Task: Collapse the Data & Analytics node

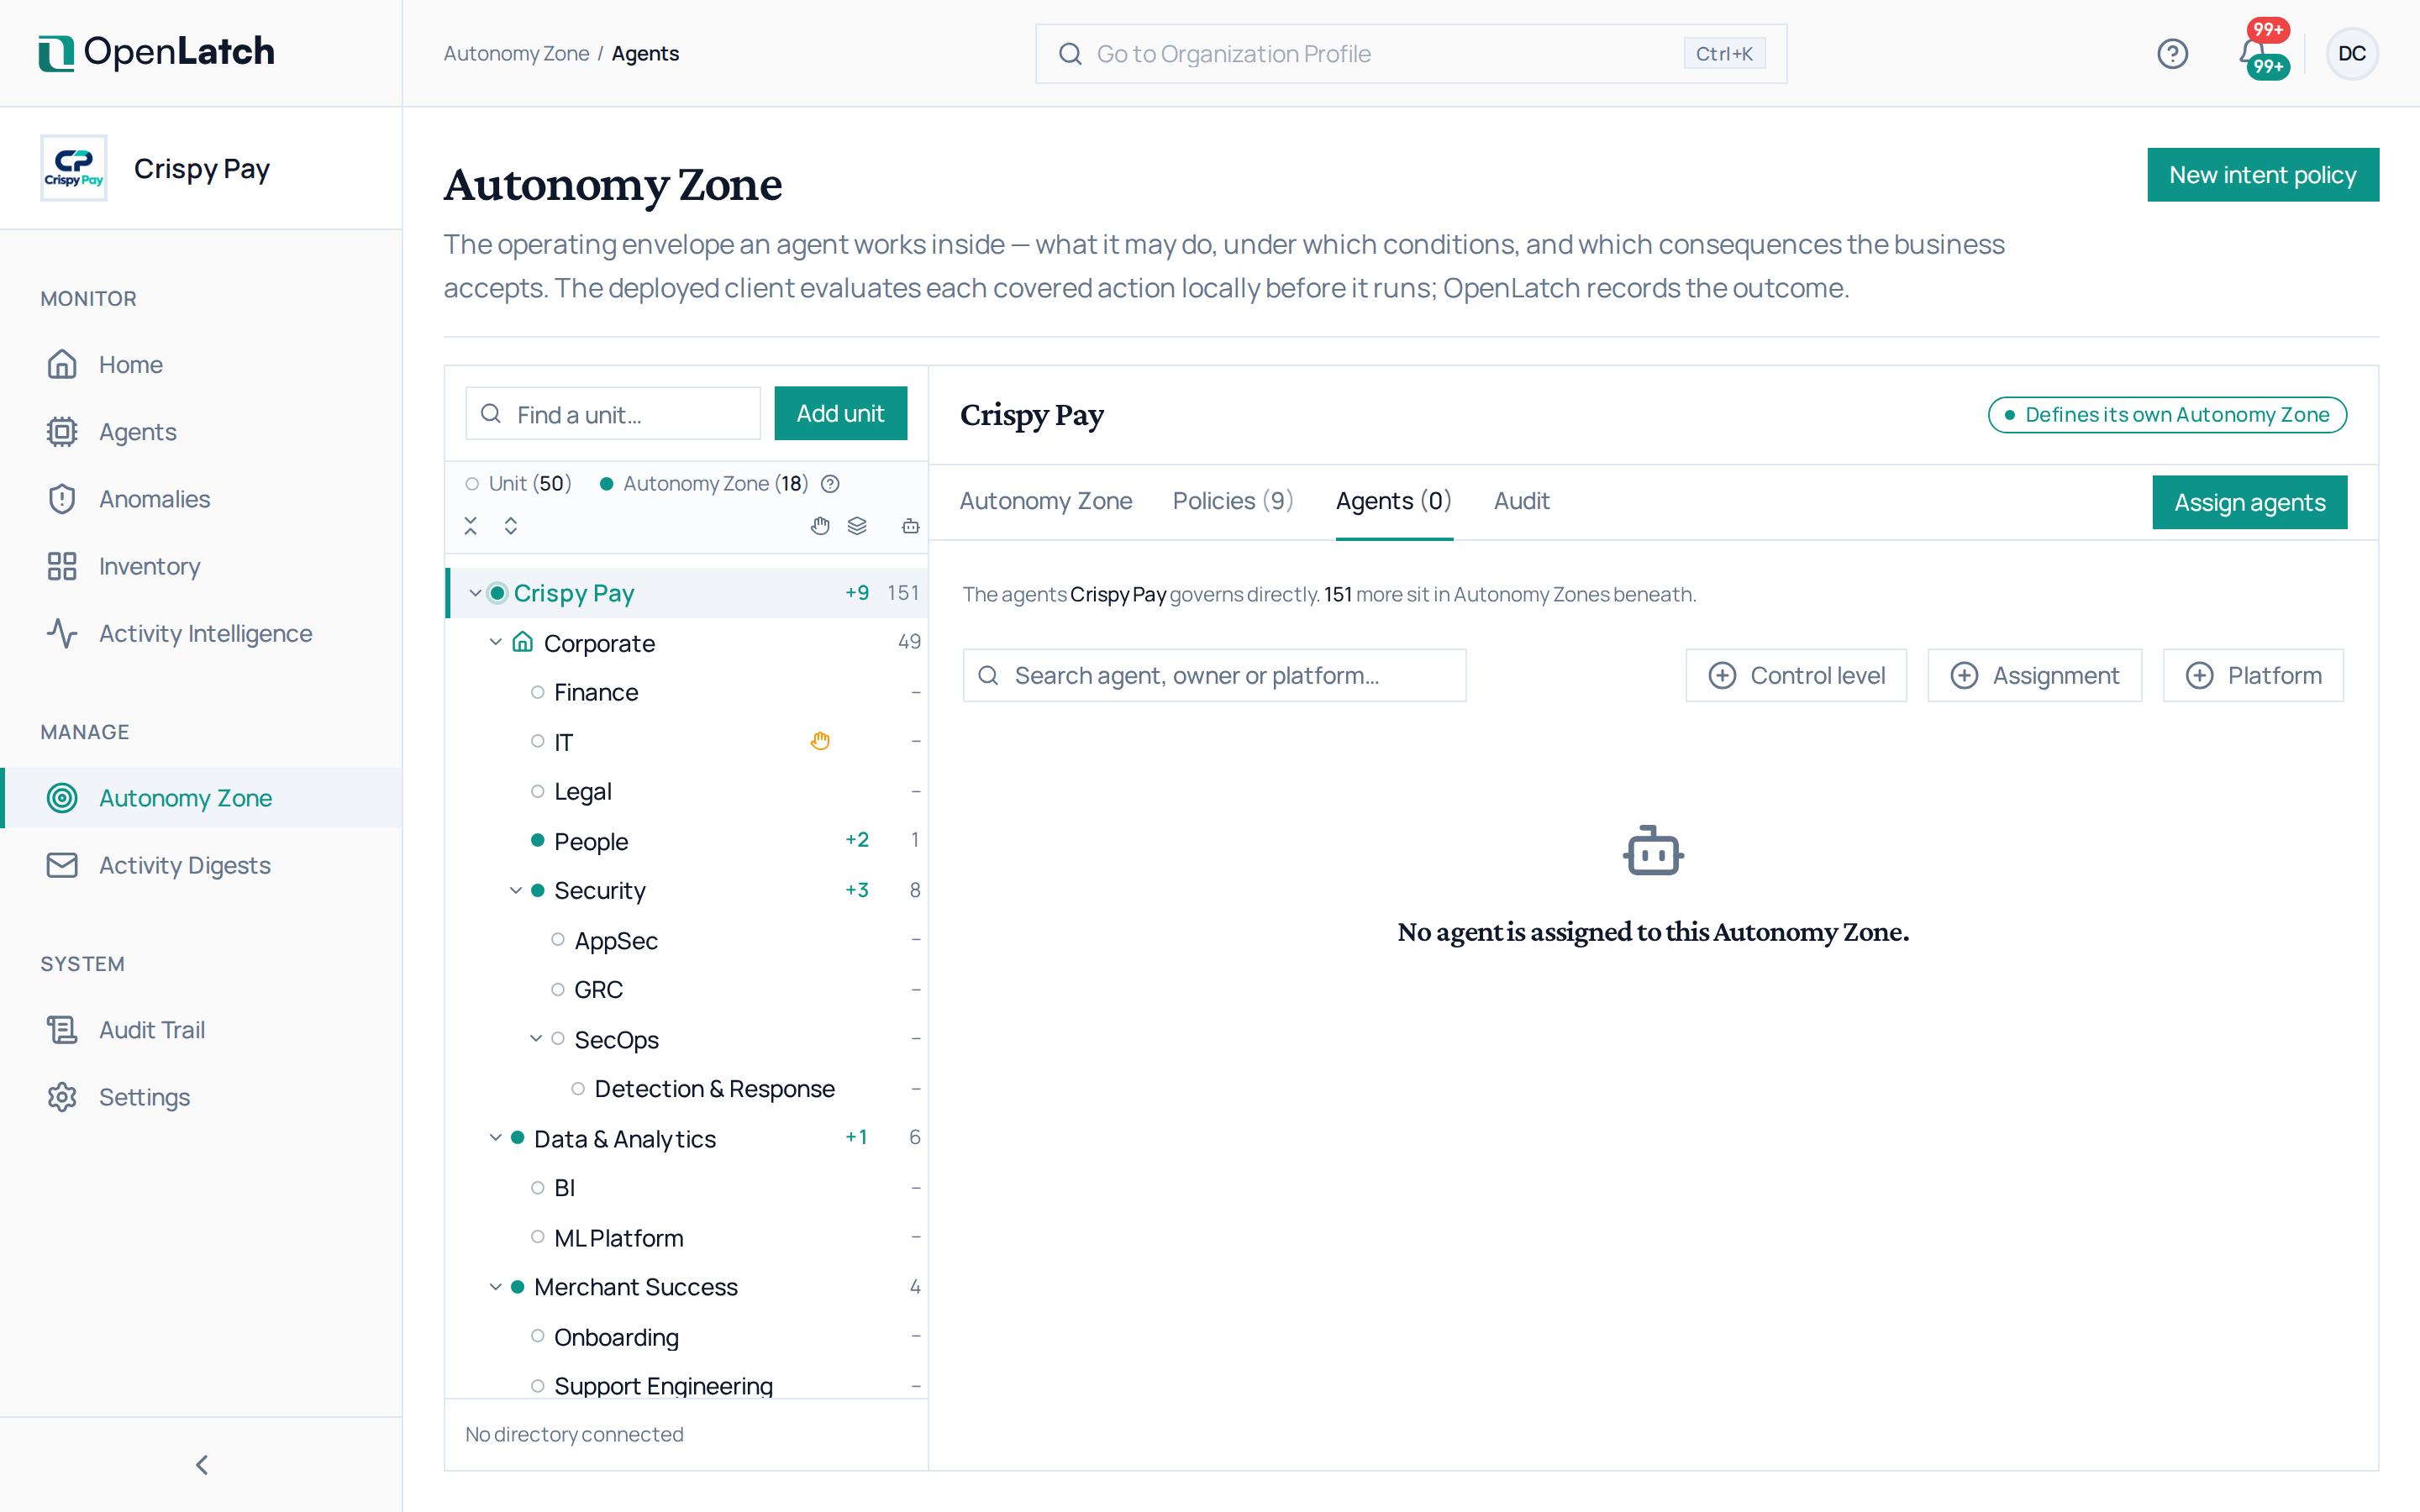Action: pos(495,1138)
